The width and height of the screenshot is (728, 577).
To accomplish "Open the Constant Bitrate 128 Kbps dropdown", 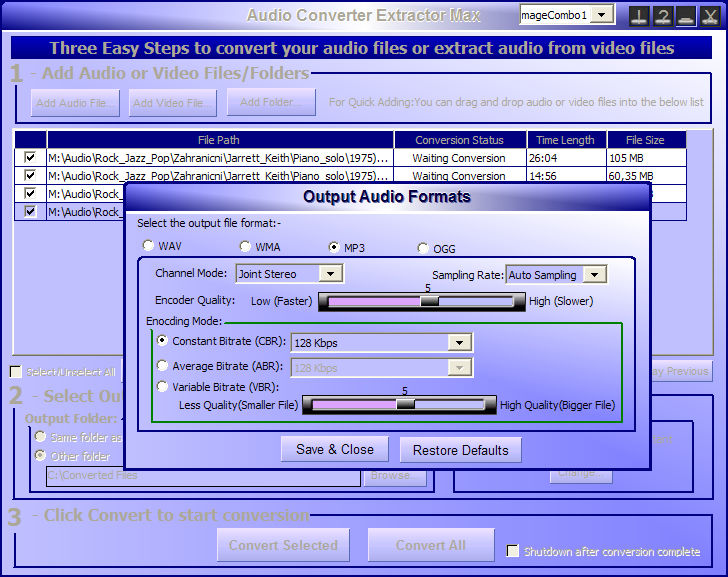I will point(460,343).
